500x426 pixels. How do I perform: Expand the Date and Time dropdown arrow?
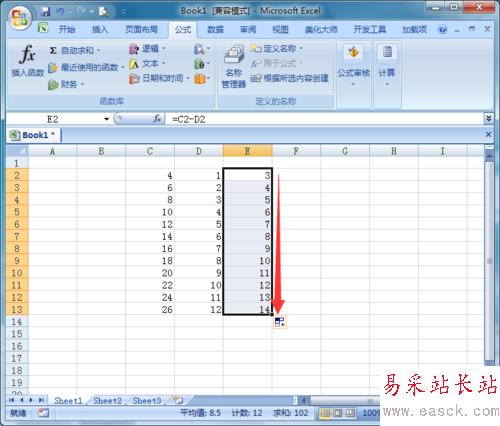pyautogui.click(x=188, y=79)
